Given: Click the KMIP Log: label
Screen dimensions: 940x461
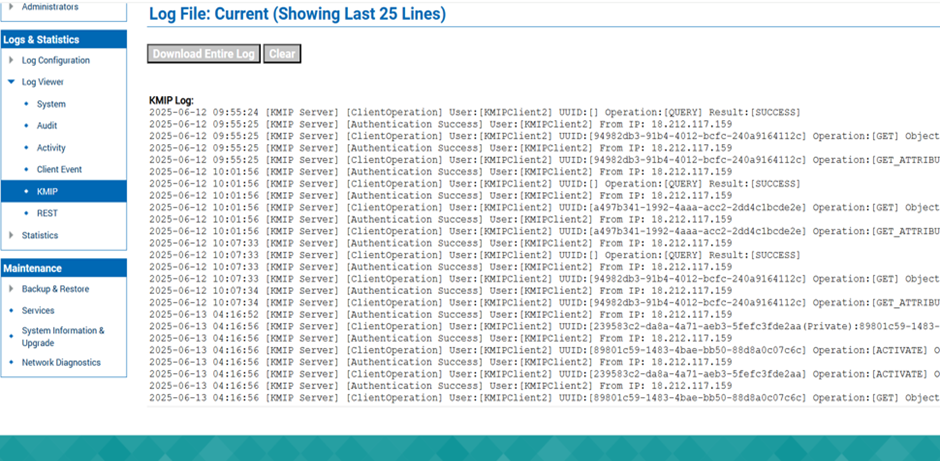Looking at the screenshot, I should pyautogui.click(x=171, y=101).
